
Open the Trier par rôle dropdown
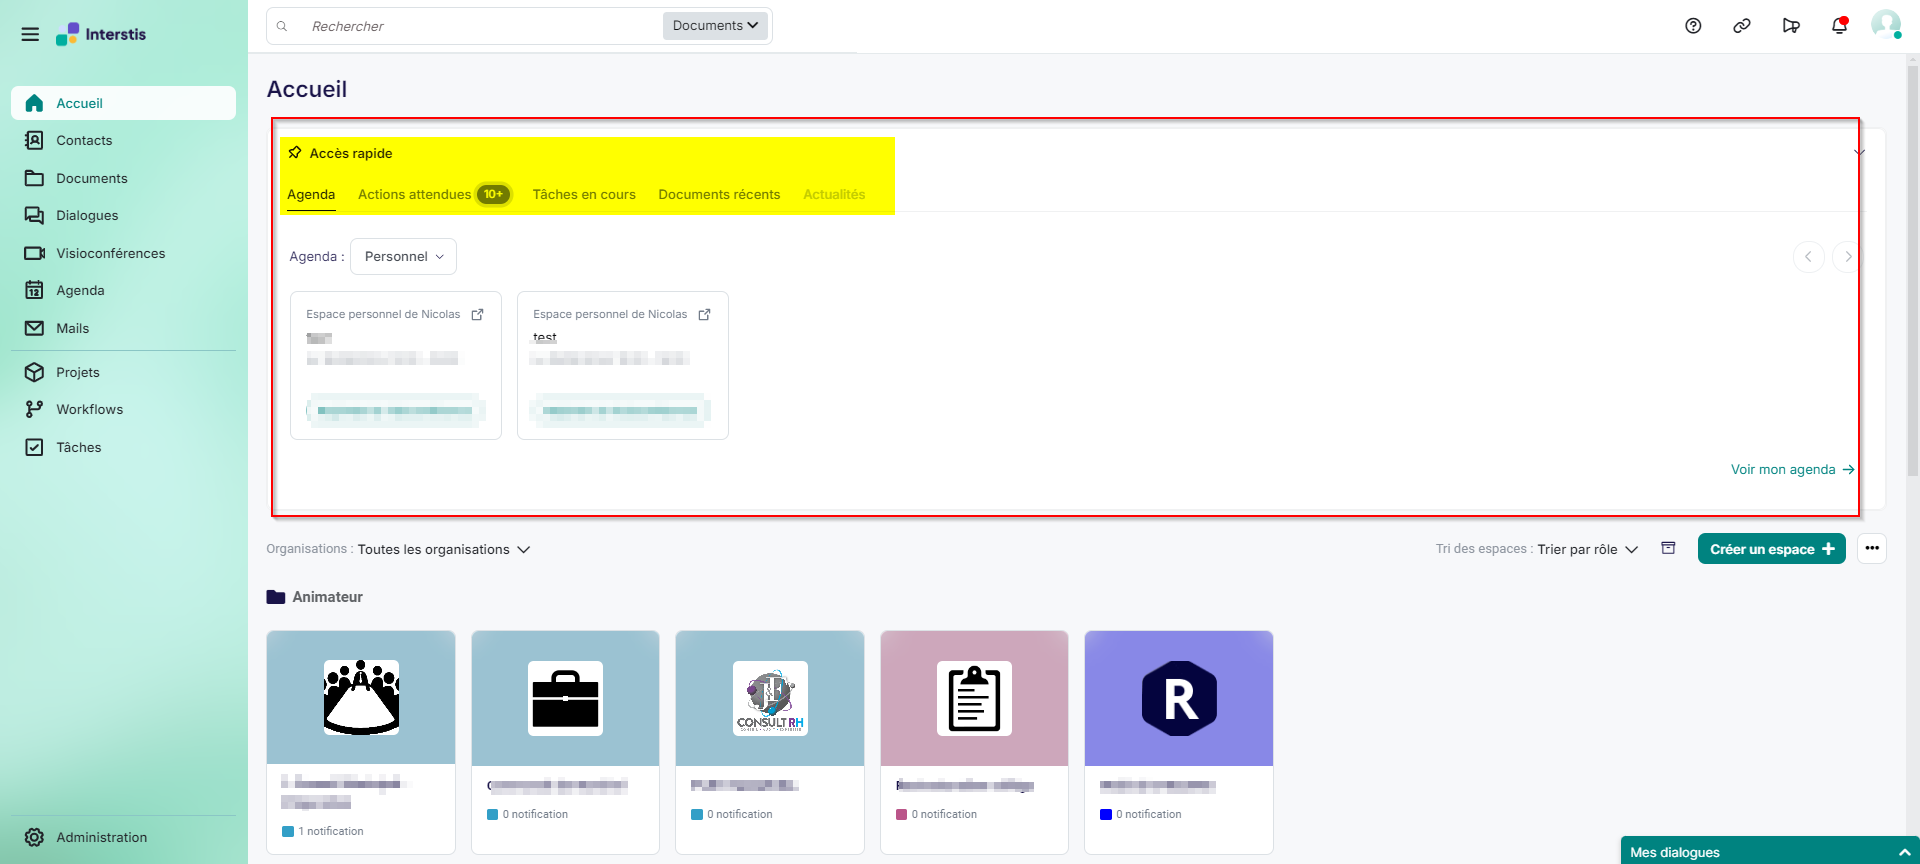[1587, 549]
